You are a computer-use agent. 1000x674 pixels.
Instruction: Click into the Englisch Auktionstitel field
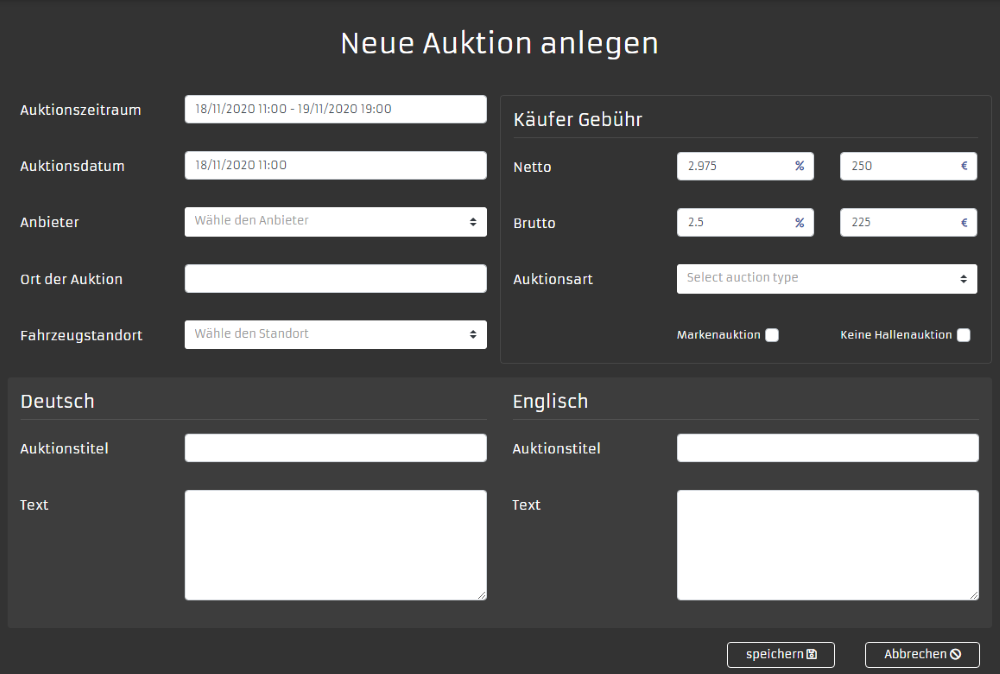coord(827,448)
